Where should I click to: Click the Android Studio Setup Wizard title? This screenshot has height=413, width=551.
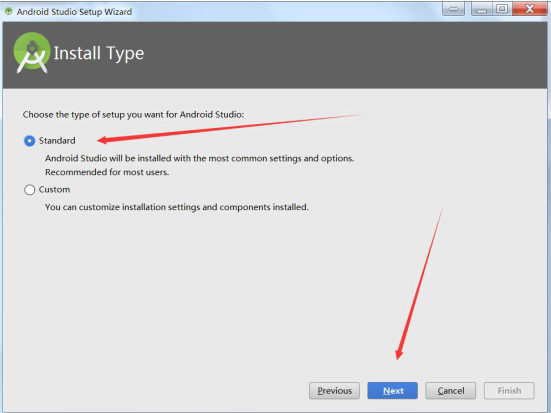pos(74,12)
